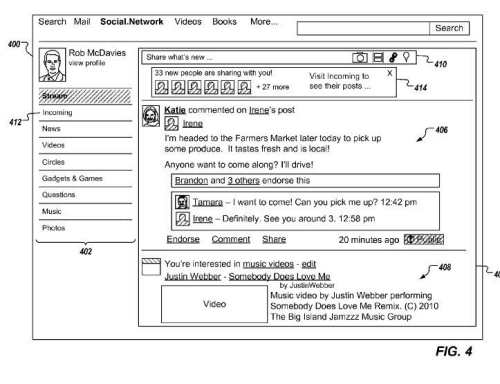Click Irene's avatar beside her comment reply

(x=182, y=219)
